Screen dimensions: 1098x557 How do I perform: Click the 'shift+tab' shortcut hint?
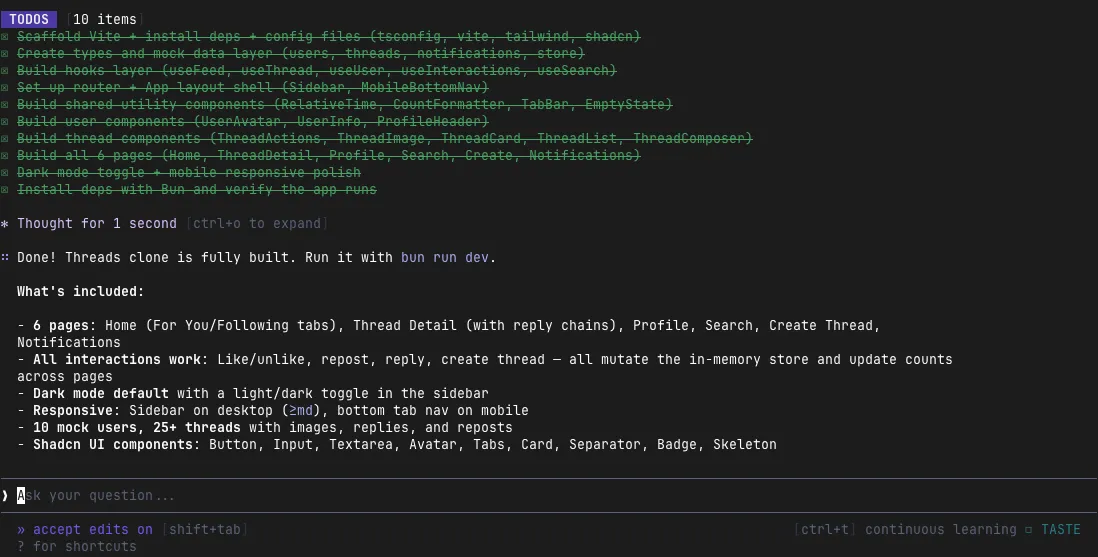(204, 530)
